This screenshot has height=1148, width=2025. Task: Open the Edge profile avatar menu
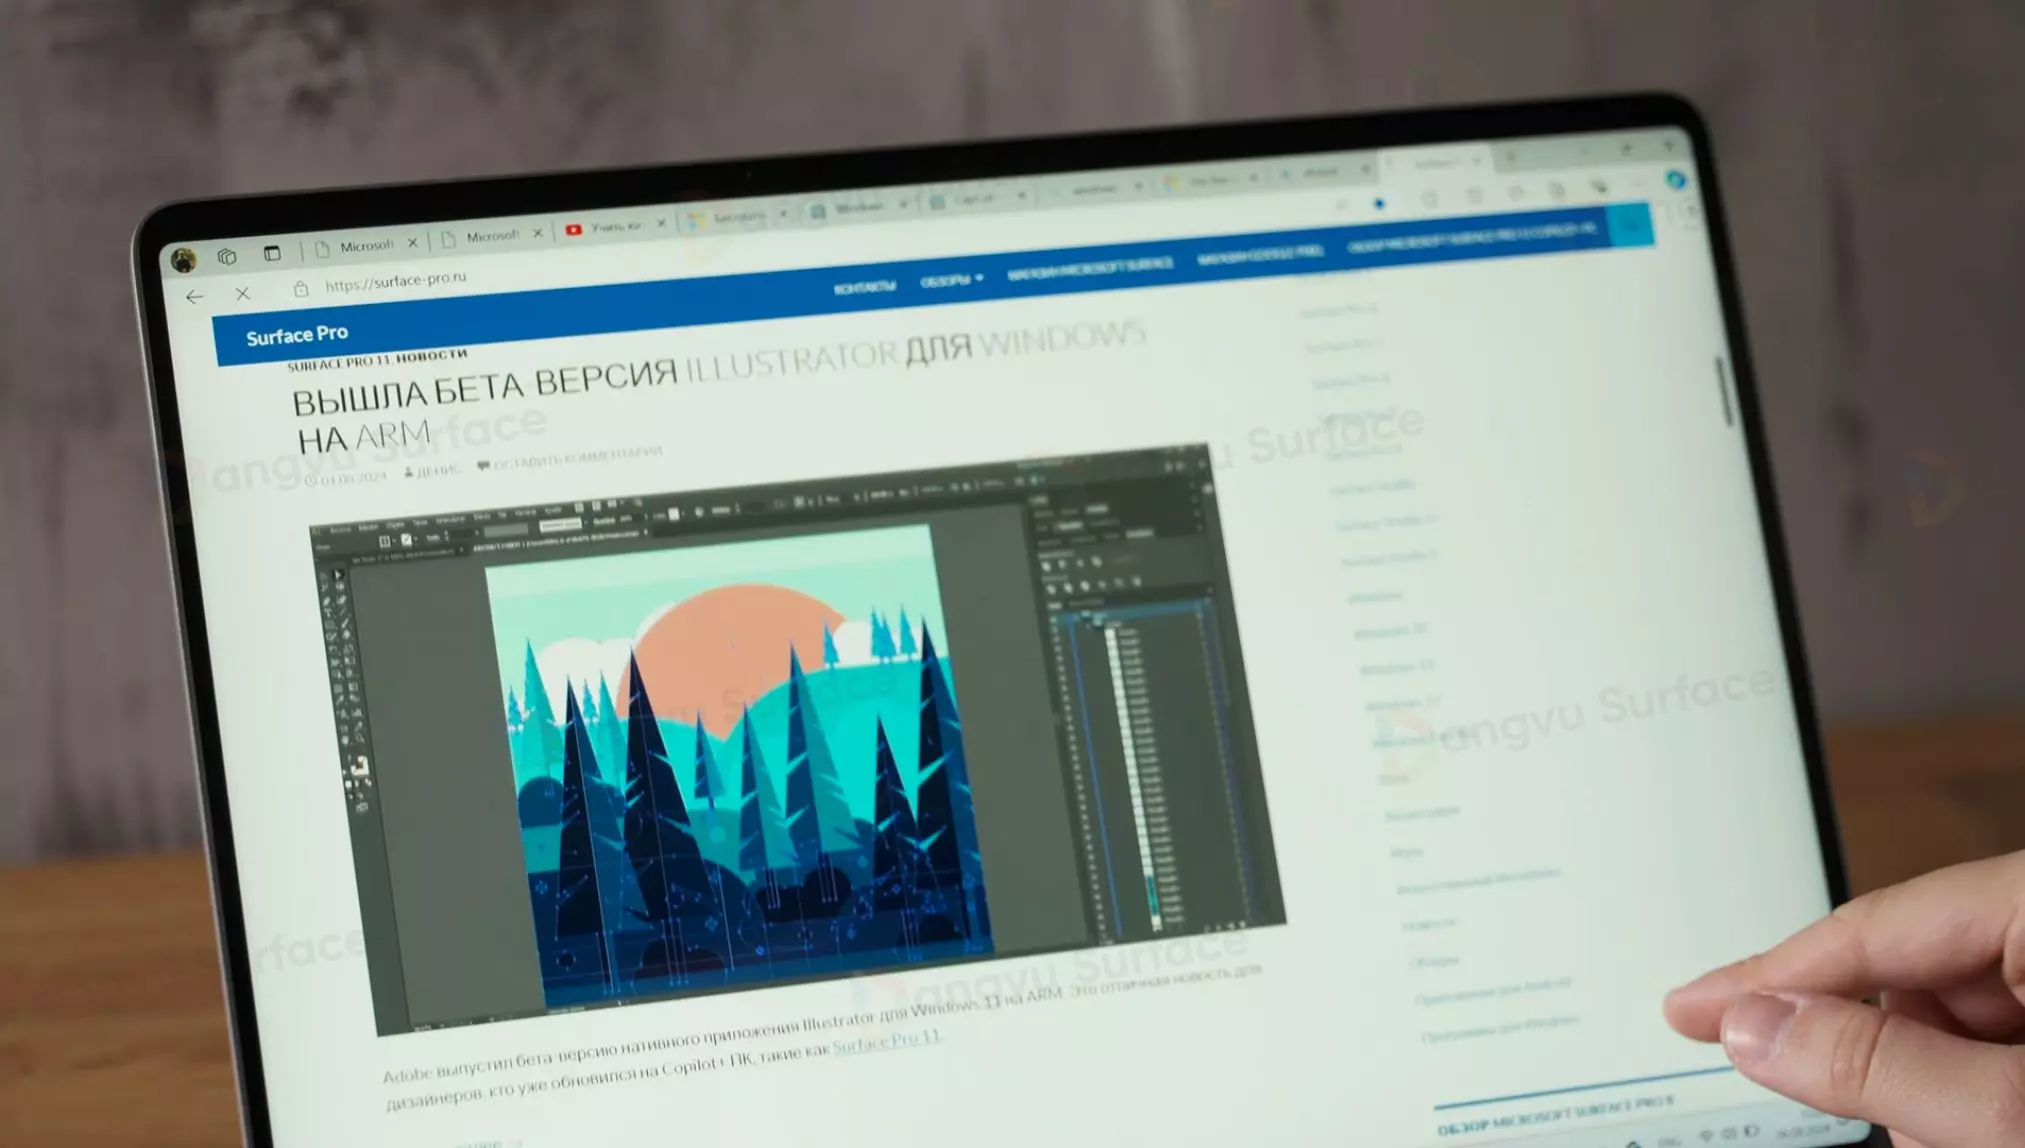pyautogui.click(x=183, y=260)
